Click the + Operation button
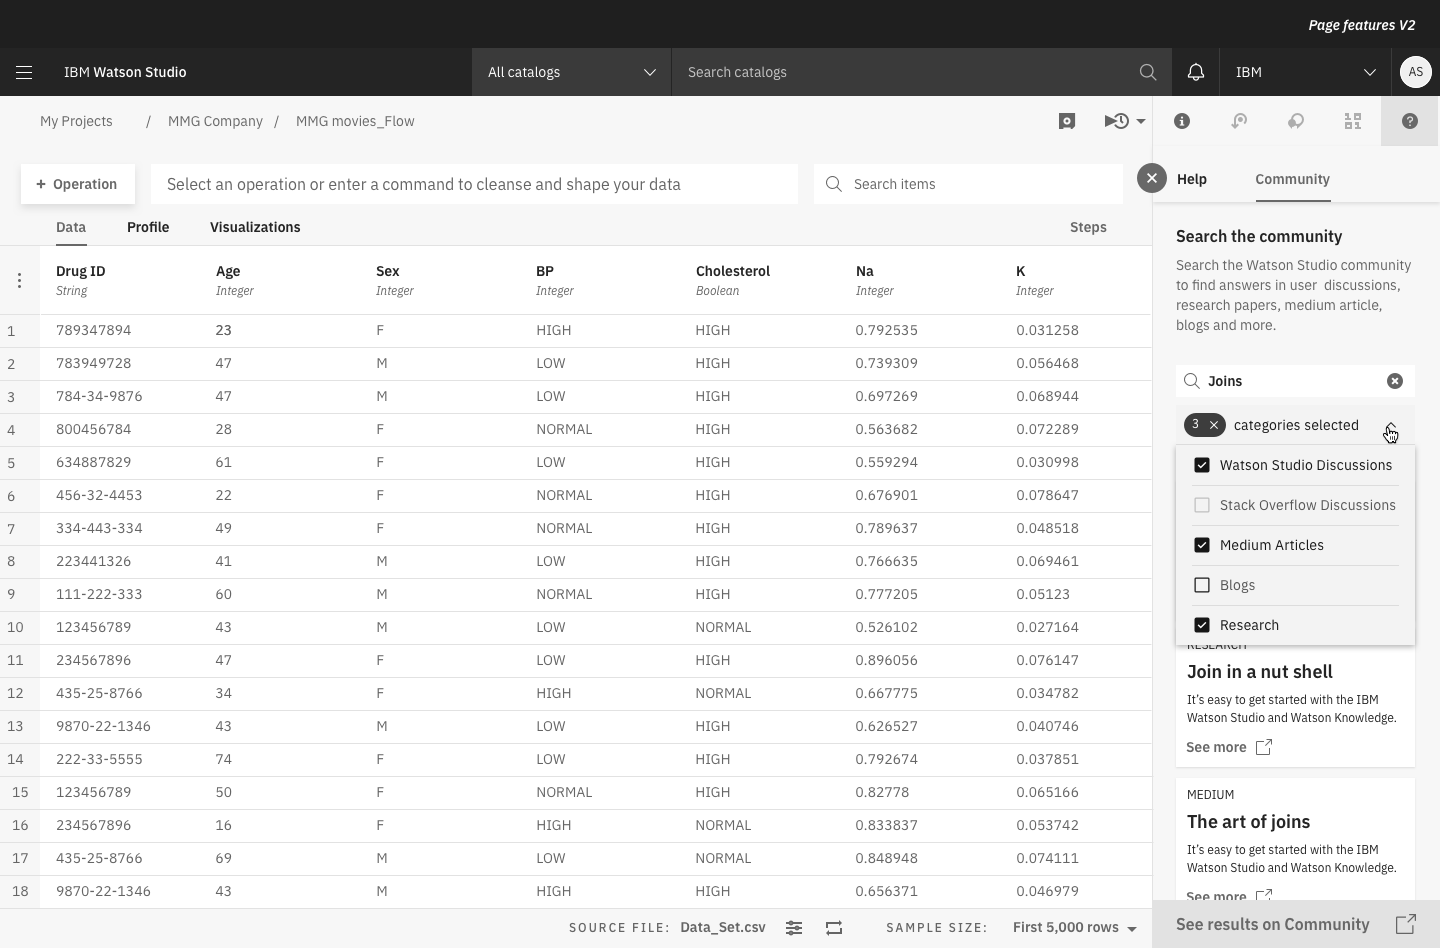The height and width of the screenshot is (948, 1440). [x=77, y=184]
